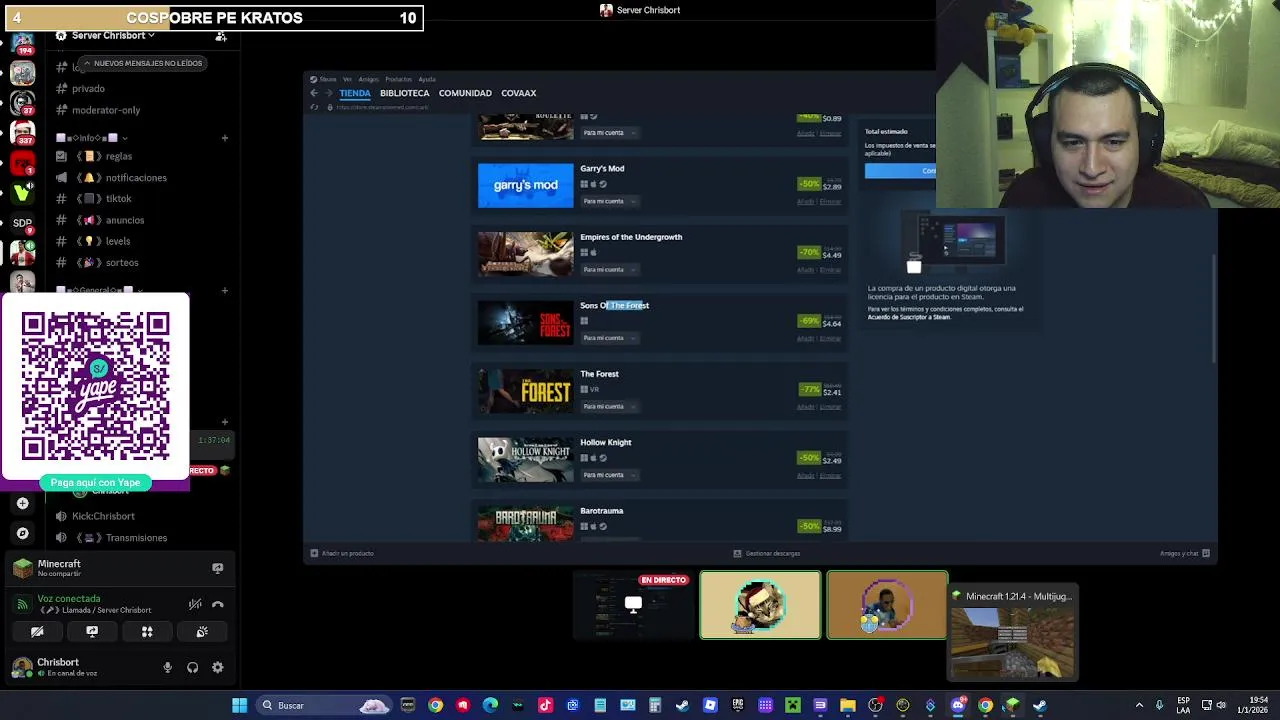Open the Ayuda menu in Steam

[x=427, y=79]
